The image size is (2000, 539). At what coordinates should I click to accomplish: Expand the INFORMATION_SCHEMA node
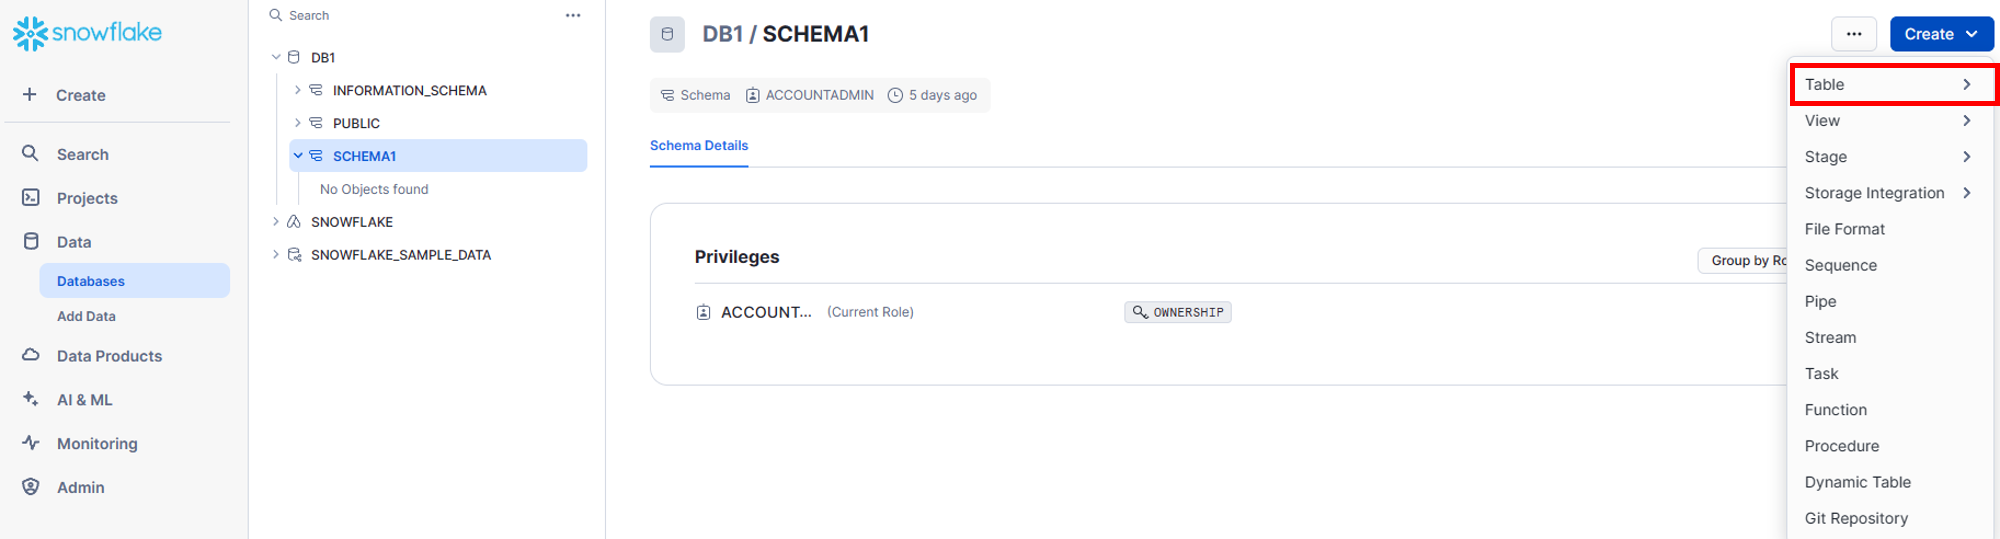297,90
